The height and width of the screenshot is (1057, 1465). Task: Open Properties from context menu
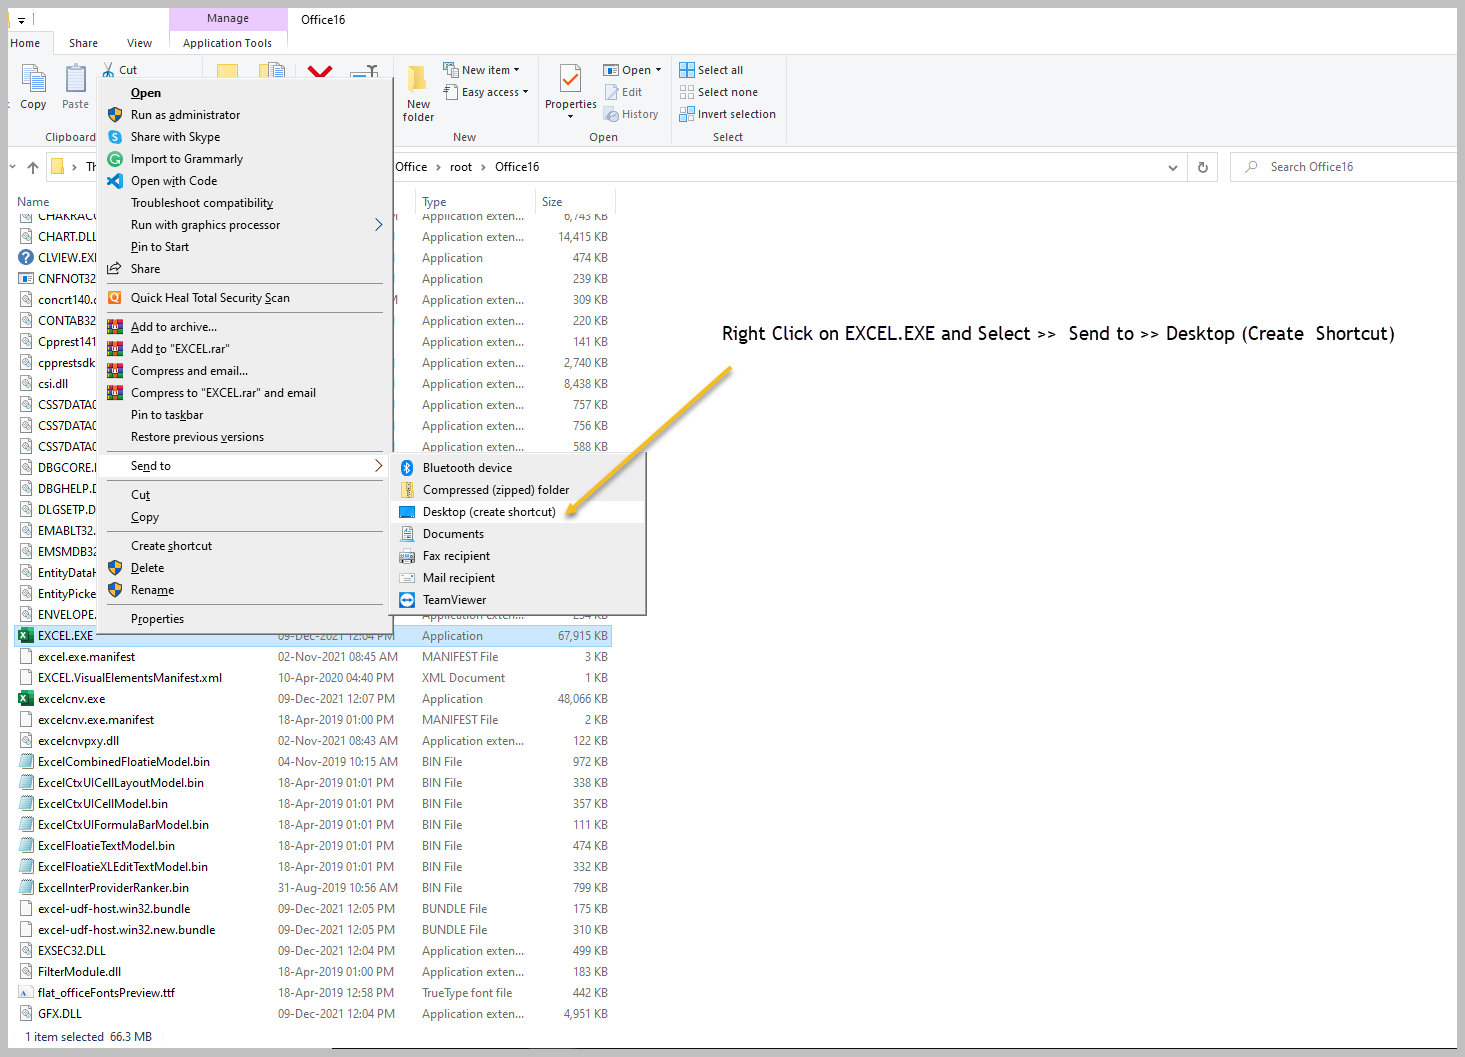tap(244, 619)
